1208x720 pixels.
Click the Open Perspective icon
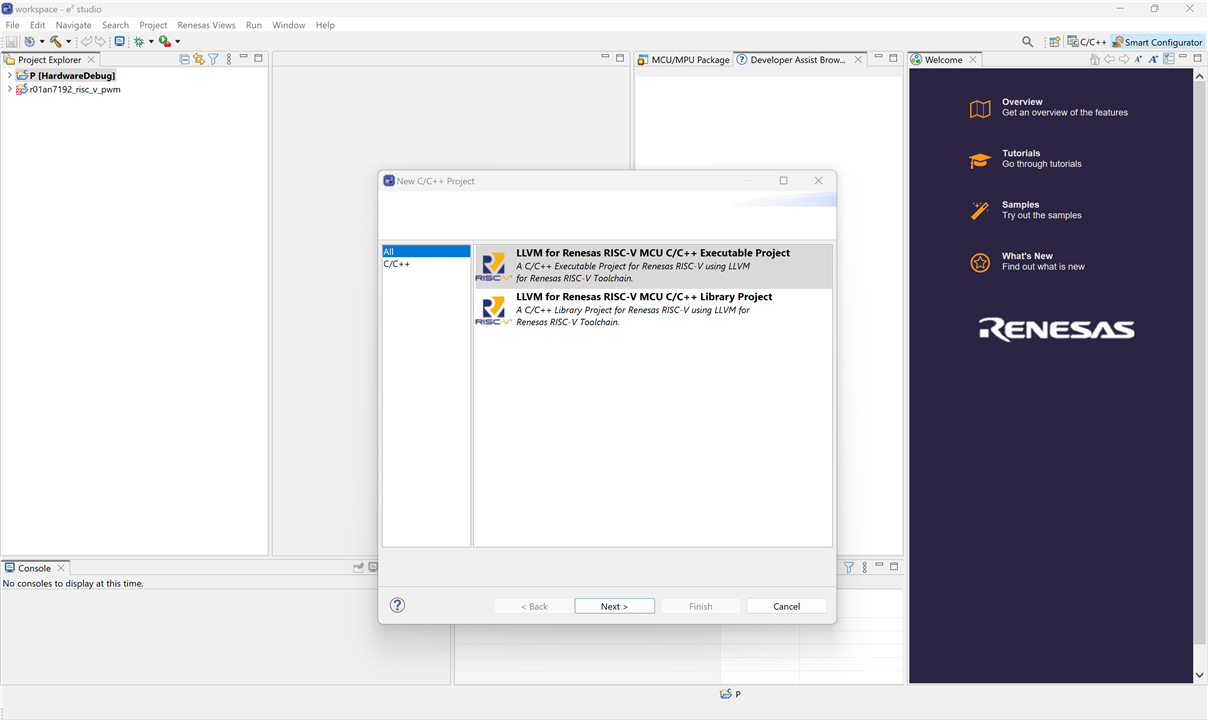pyautogui.click(x=1054, y=42)
